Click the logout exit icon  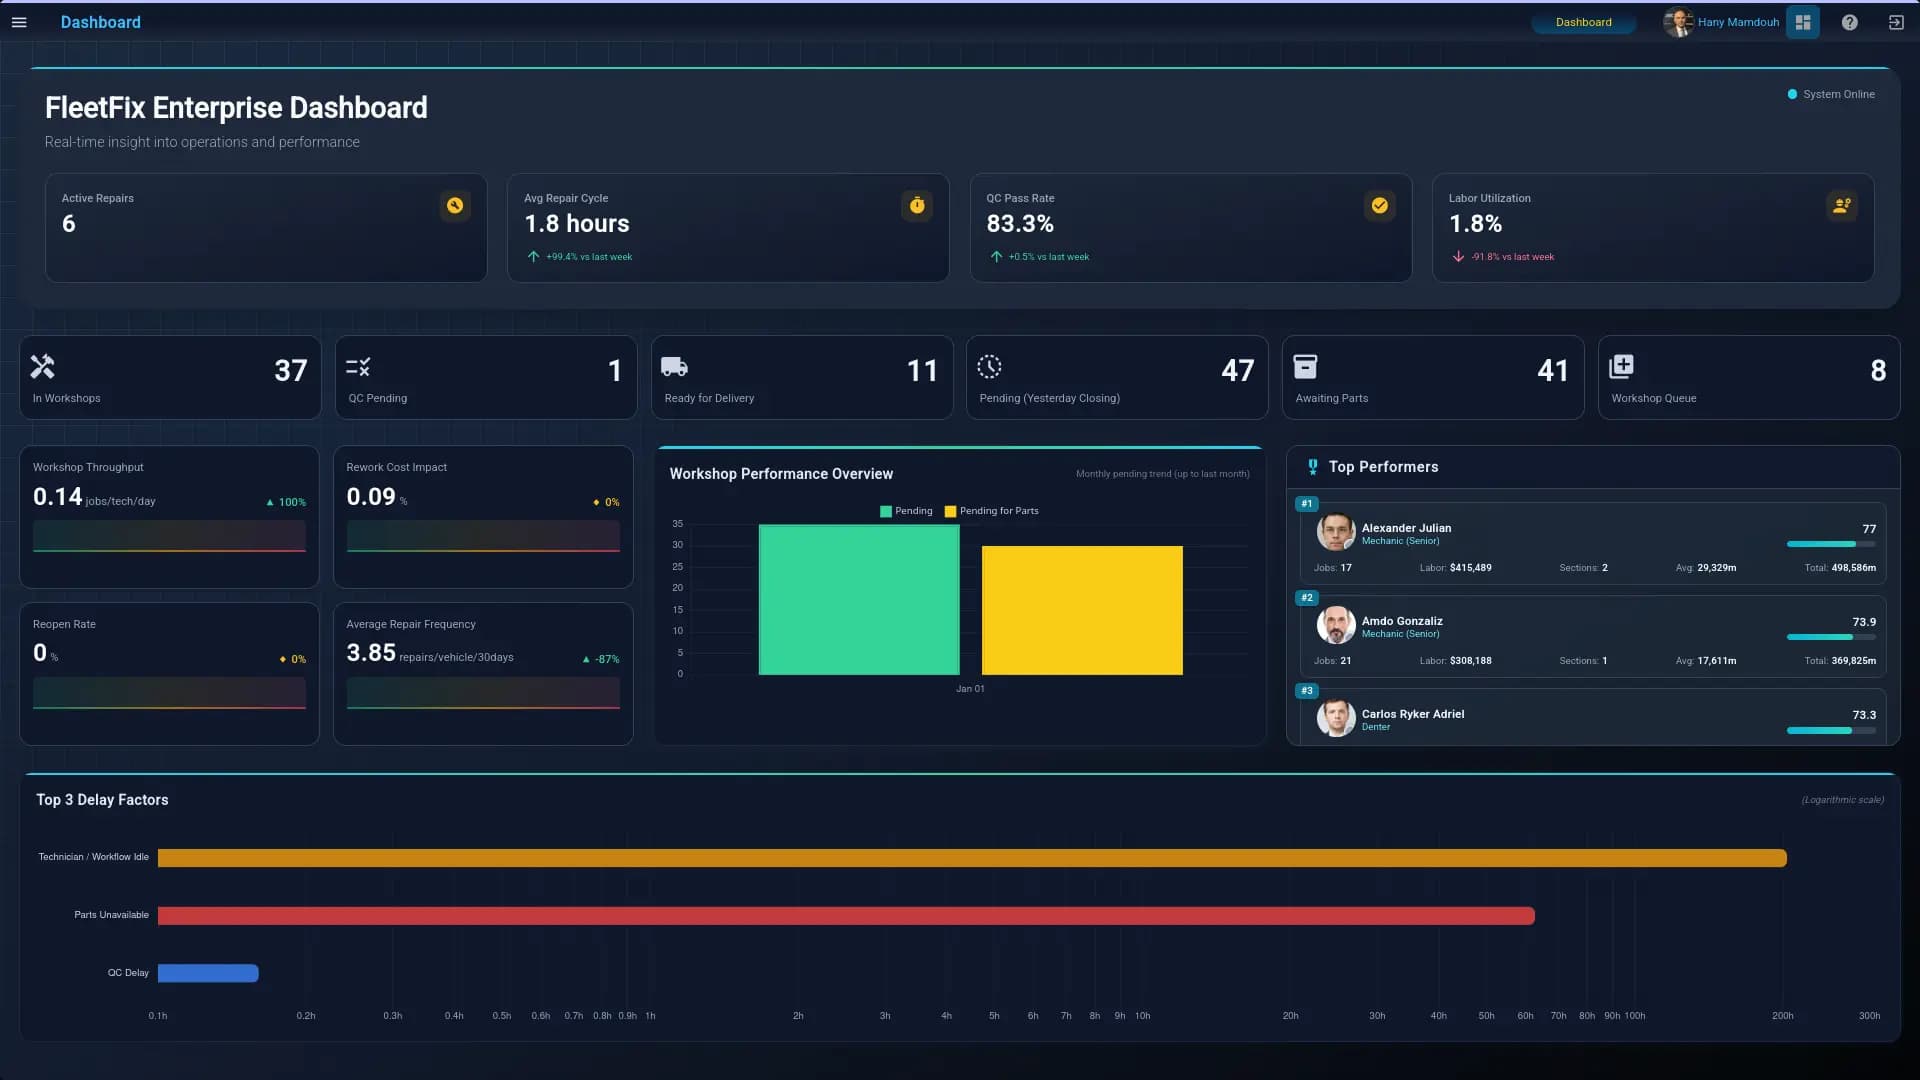pos(1895,22)
